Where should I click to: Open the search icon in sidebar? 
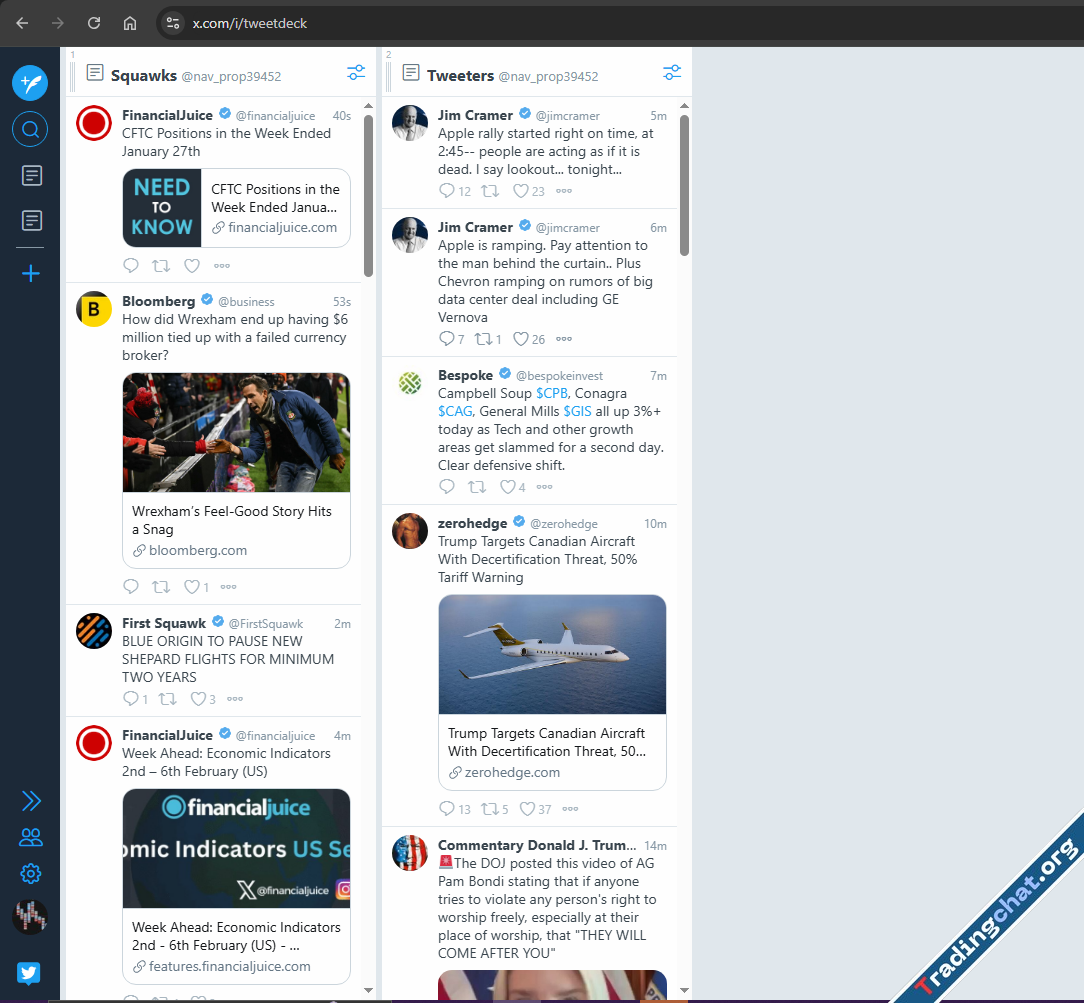(30, 129)
